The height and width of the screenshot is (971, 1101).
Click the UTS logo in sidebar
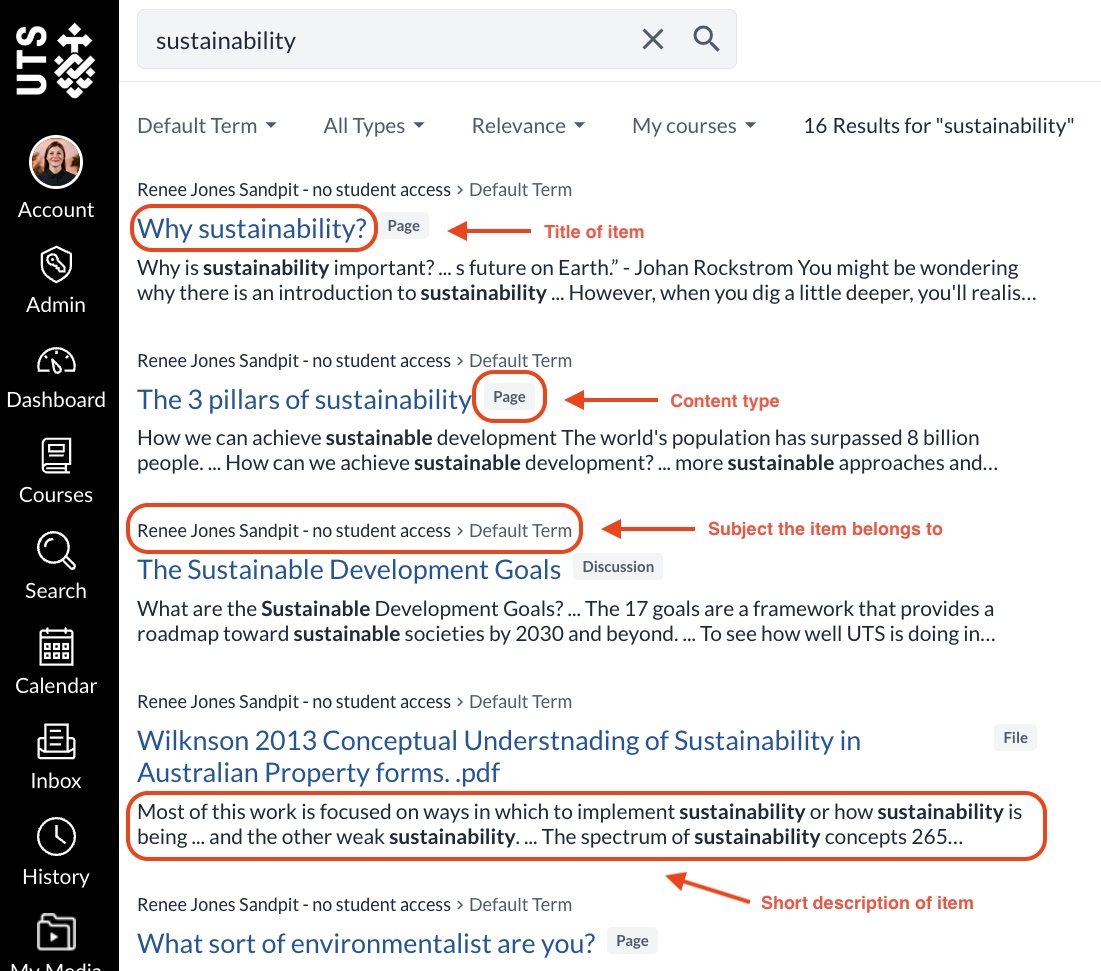[56, 62]
